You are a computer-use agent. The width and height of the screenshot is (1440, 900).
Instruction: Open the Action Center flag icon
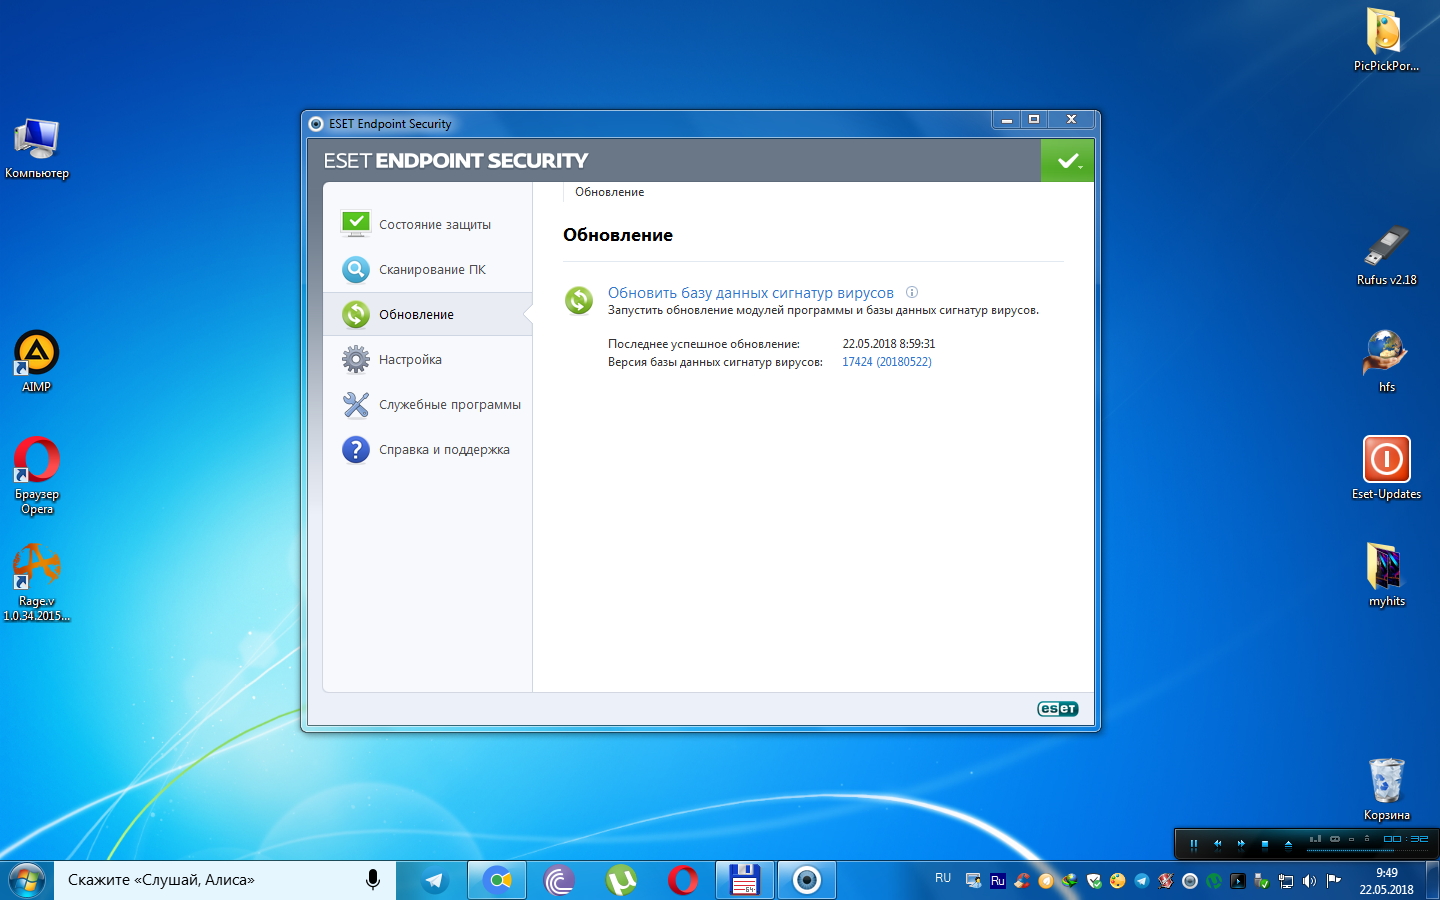pyautogui.click(x=1333, y=881)
